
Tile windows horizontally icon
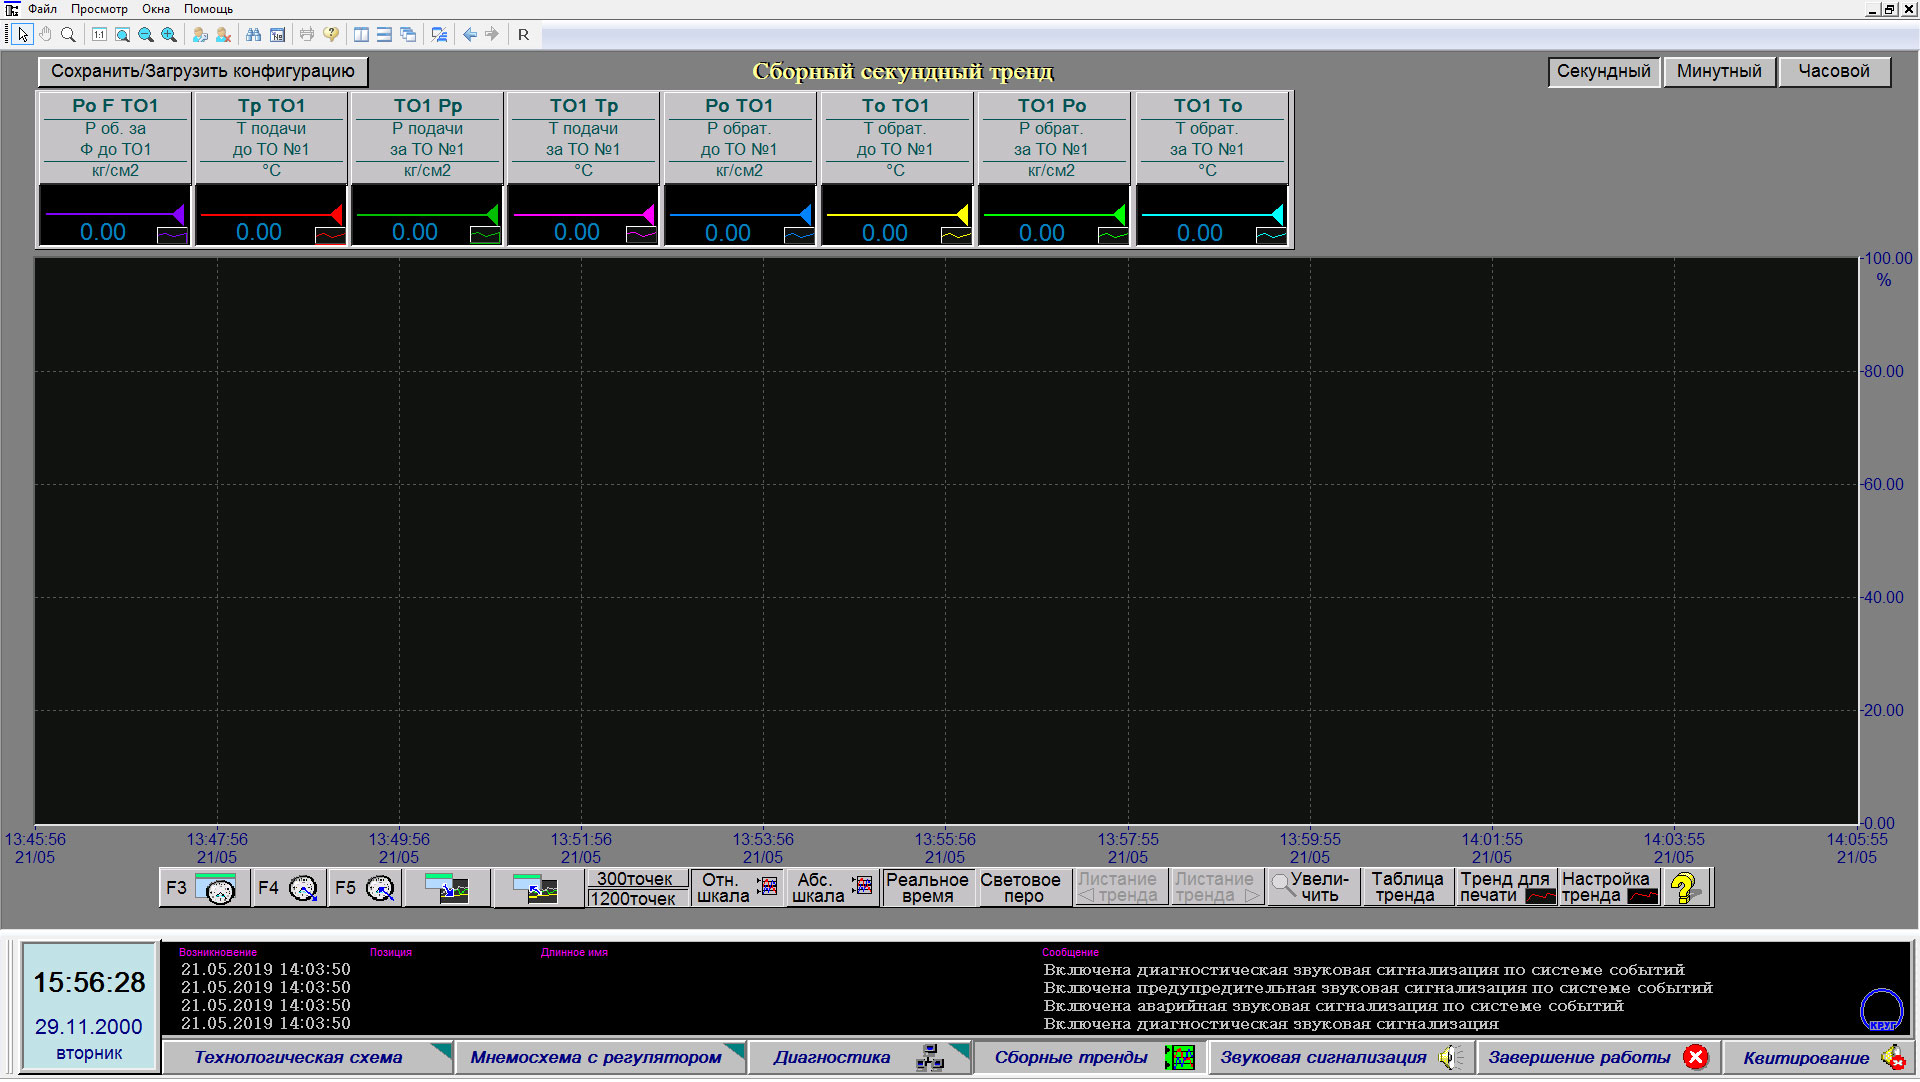point(384,34)
